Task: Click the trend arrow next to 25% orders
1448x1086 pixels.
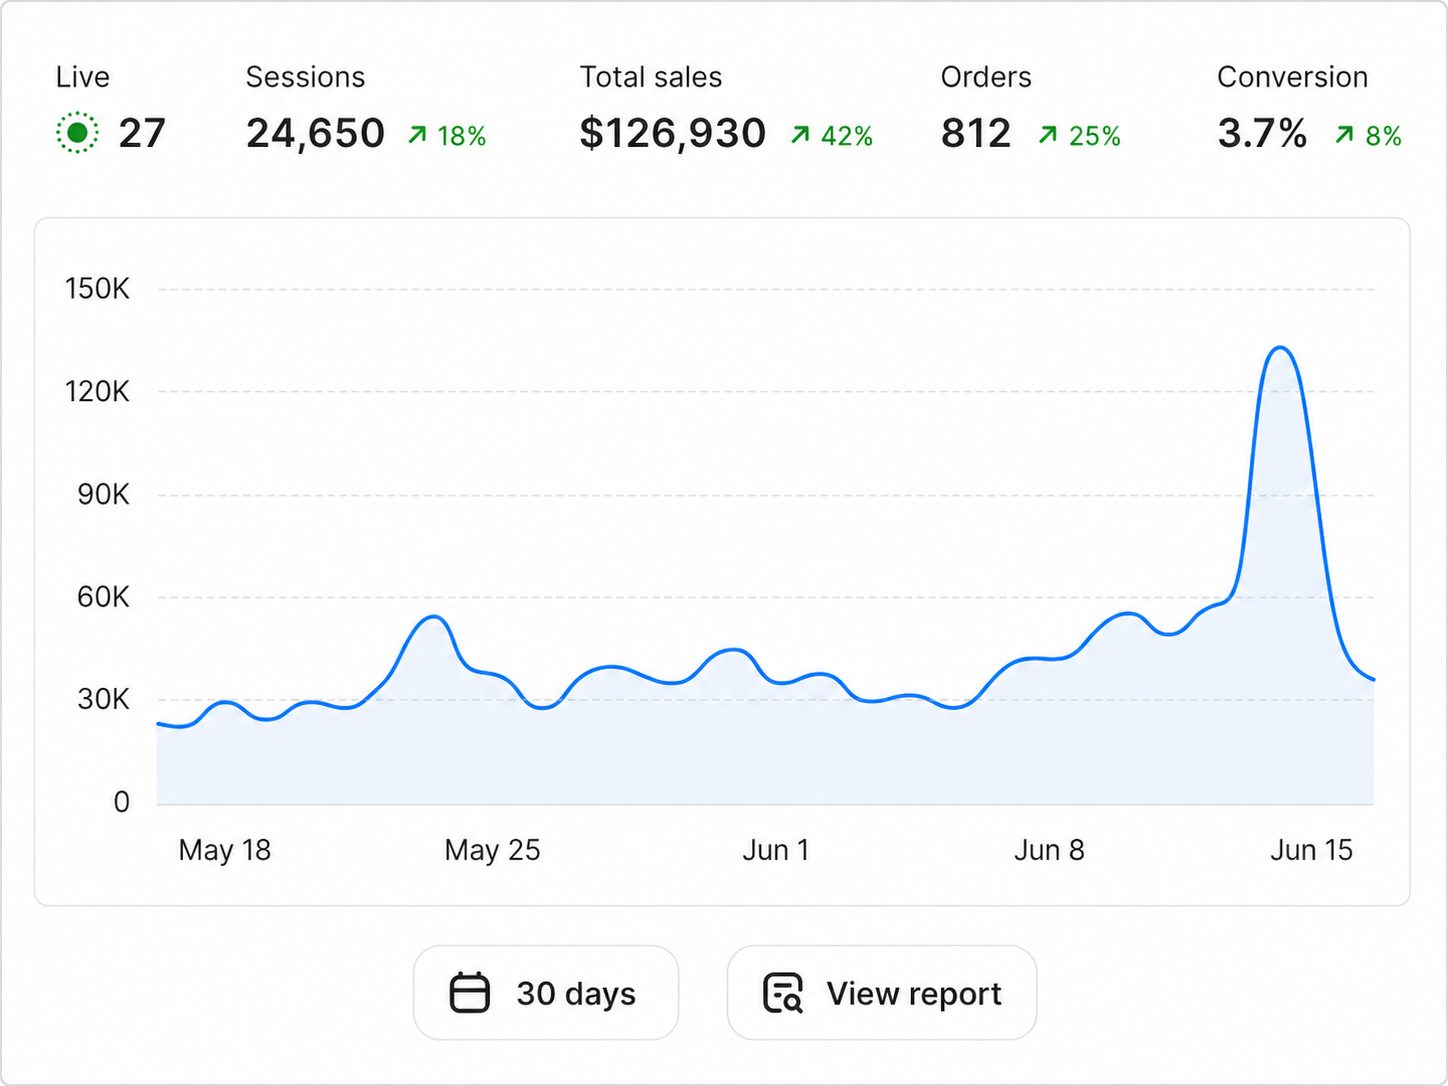Action: point(1048,135)
